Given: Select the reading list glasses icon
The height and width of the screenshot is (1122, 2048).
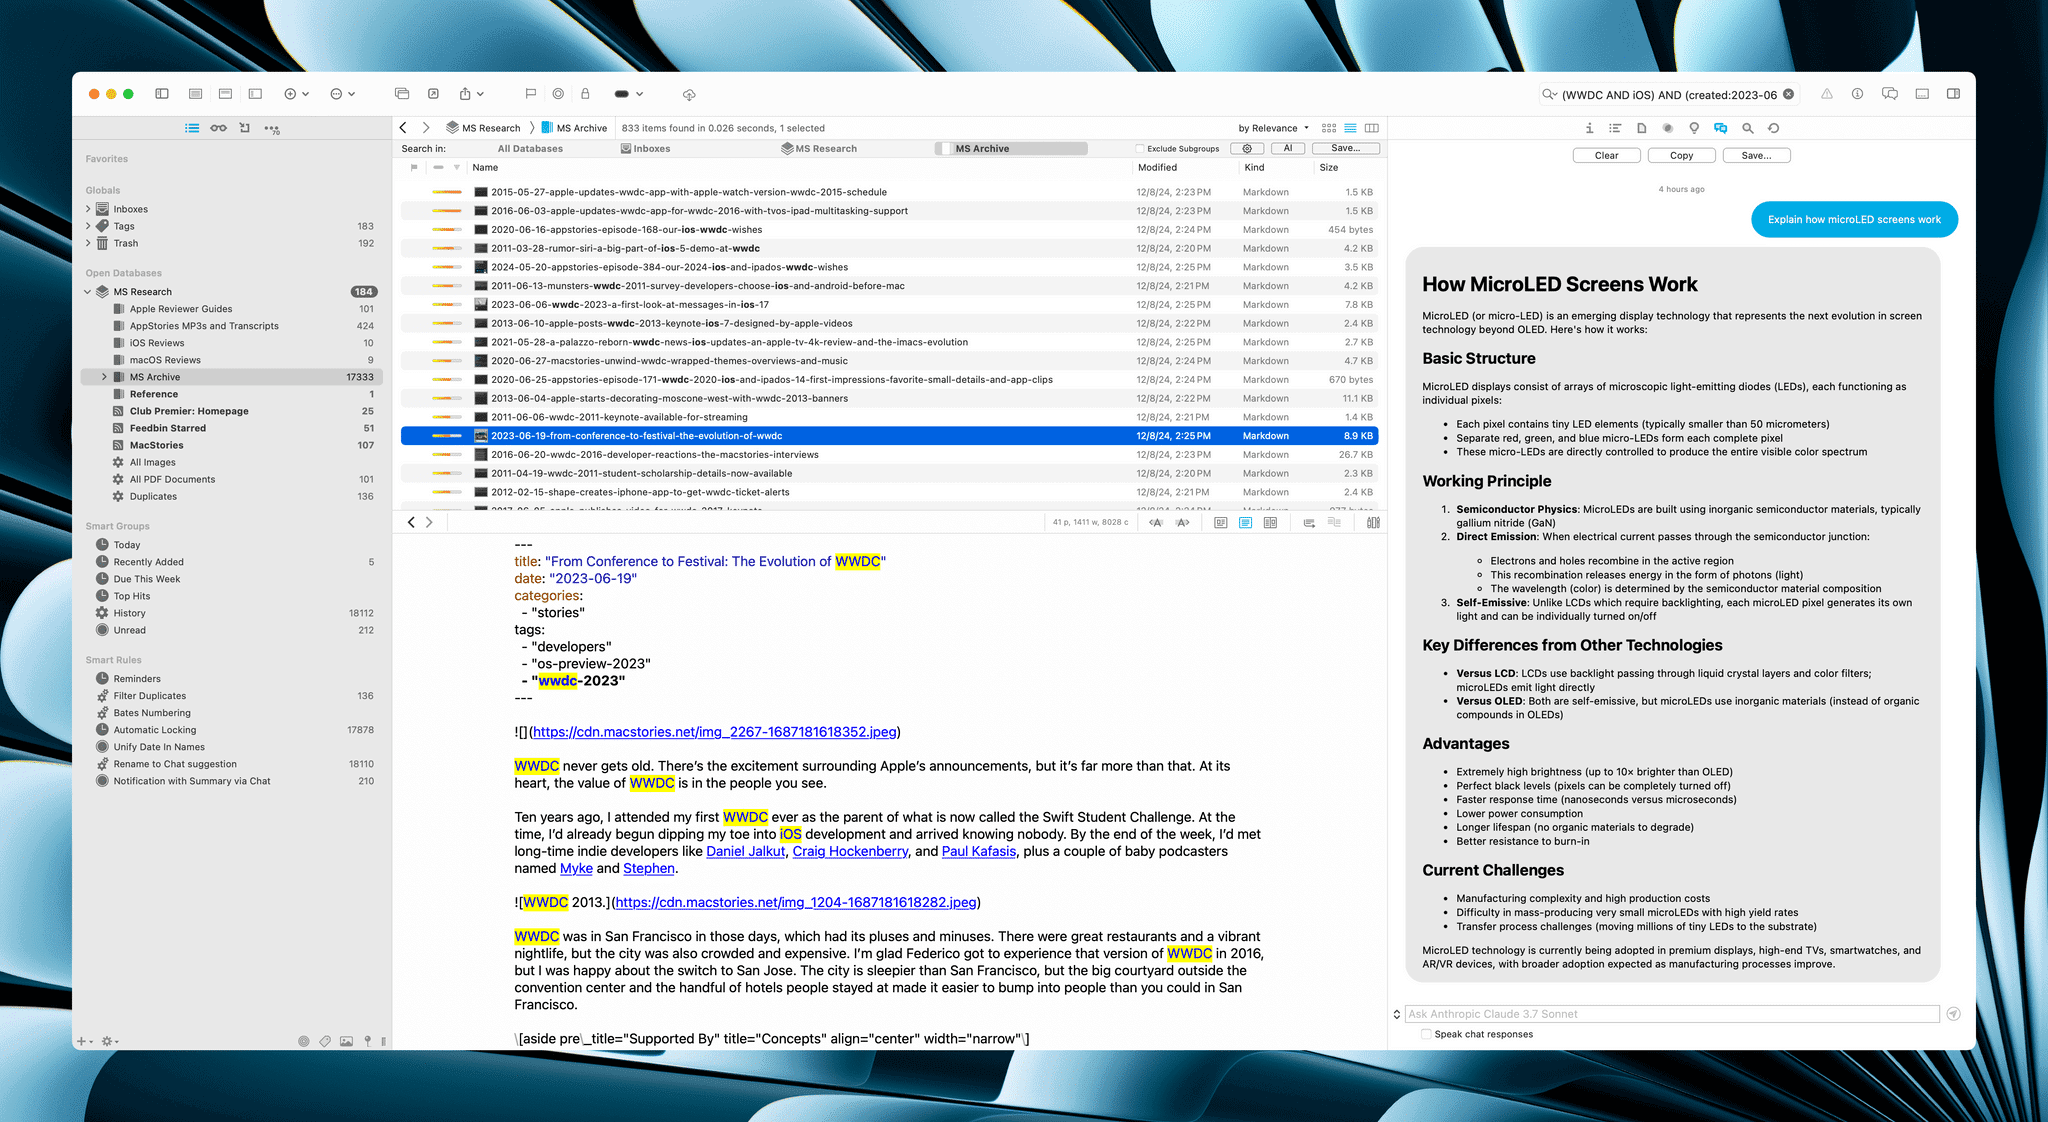Looking at the screenshot, I should pos(218,128).
